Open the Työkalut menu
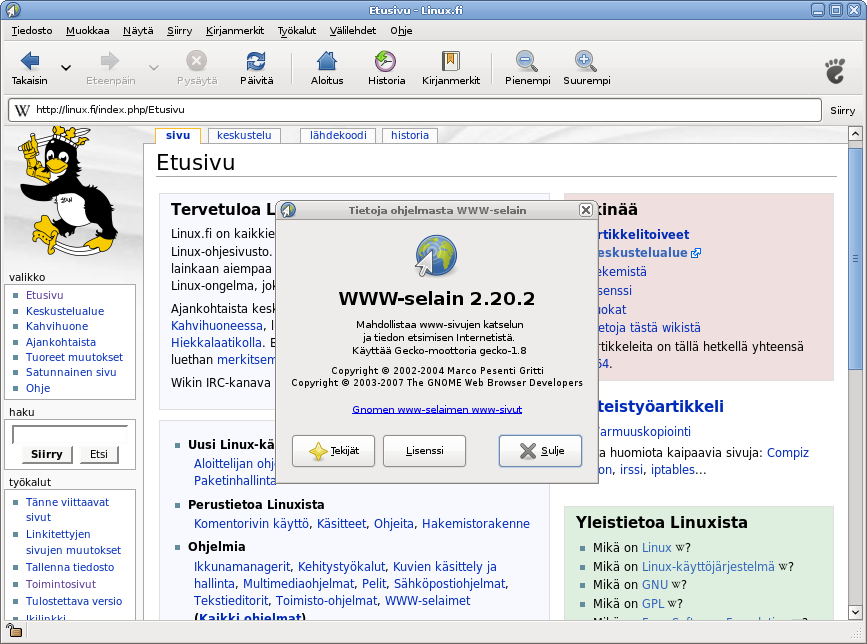The image size is (867, 644). pyautogui.click(x=298, y=31)
